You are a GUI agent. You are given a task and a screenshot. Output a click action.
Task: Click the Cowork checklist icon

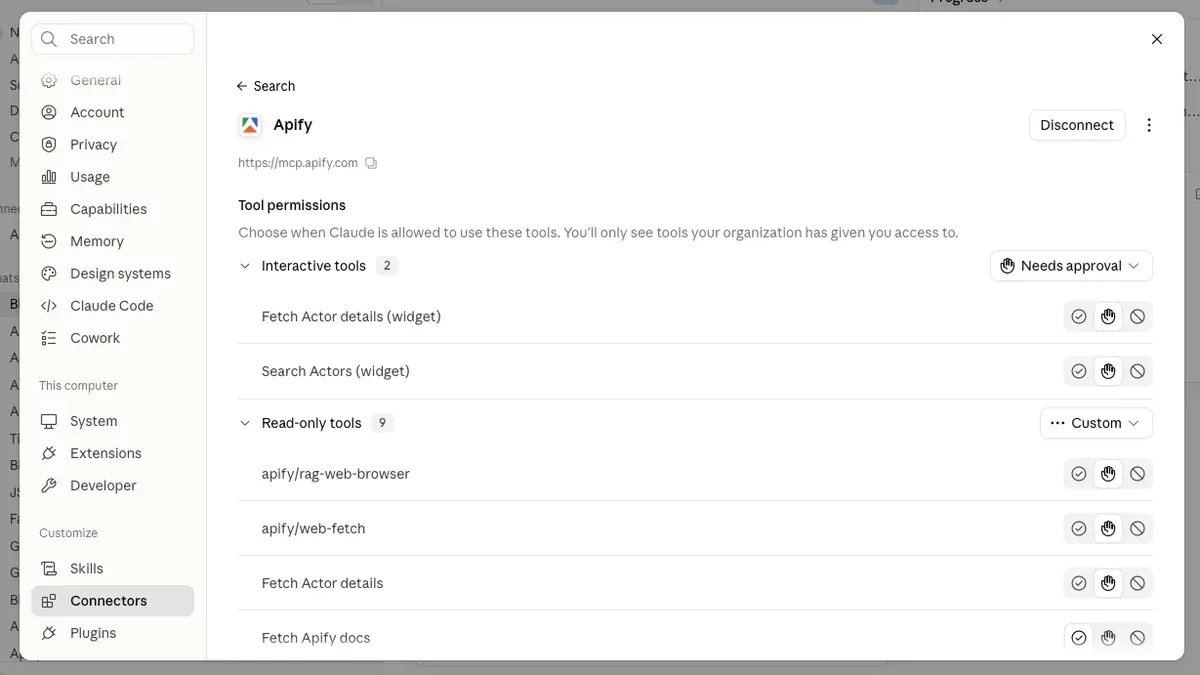click(x=49, y=338)
